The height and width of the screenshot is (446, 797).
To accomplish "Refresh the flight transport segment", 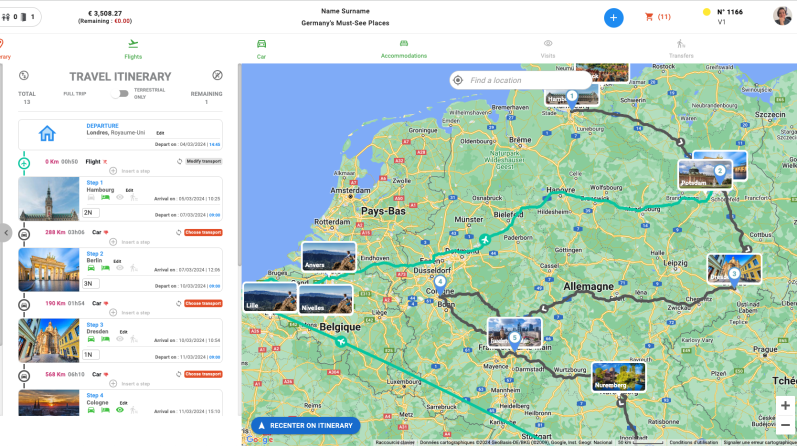I will 179,161.
